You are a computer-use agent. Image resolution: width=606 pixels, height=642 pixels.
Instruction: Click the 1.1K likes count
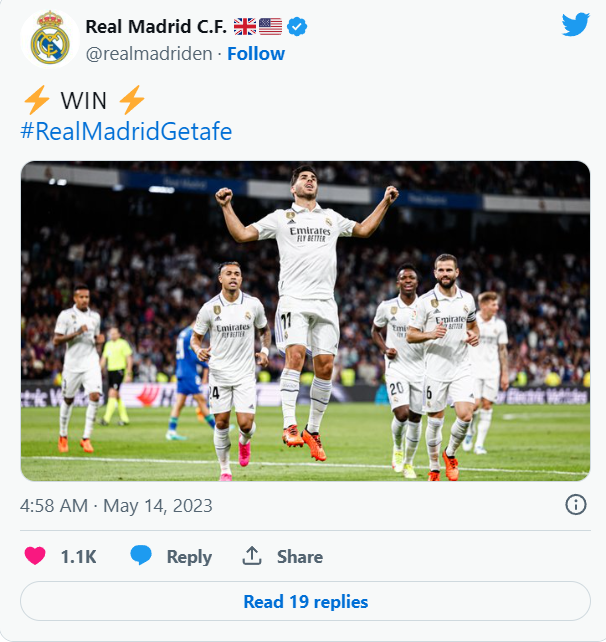pos(78,557)
